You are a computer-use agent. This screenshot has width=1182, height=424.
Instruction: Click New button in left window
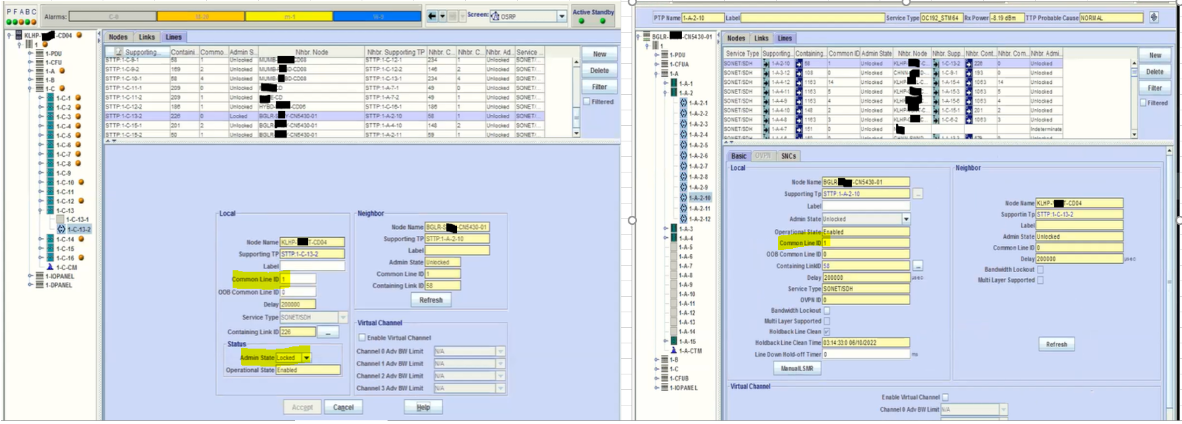click(599, 54)
